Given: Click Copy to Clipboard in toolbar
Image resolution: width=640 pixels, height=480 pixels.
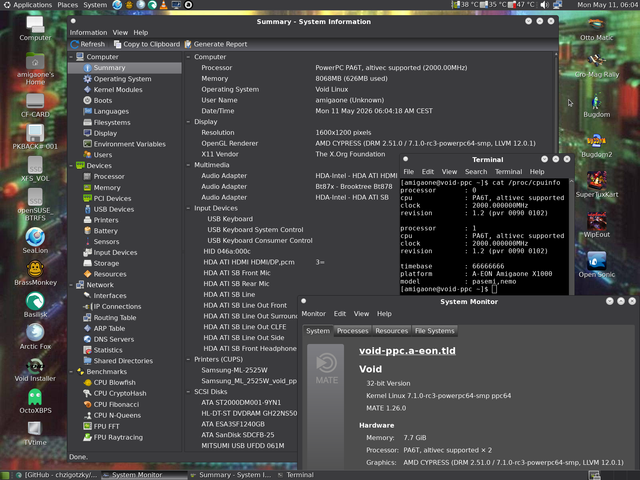Looking at the screenshot, I should (147, 44).
